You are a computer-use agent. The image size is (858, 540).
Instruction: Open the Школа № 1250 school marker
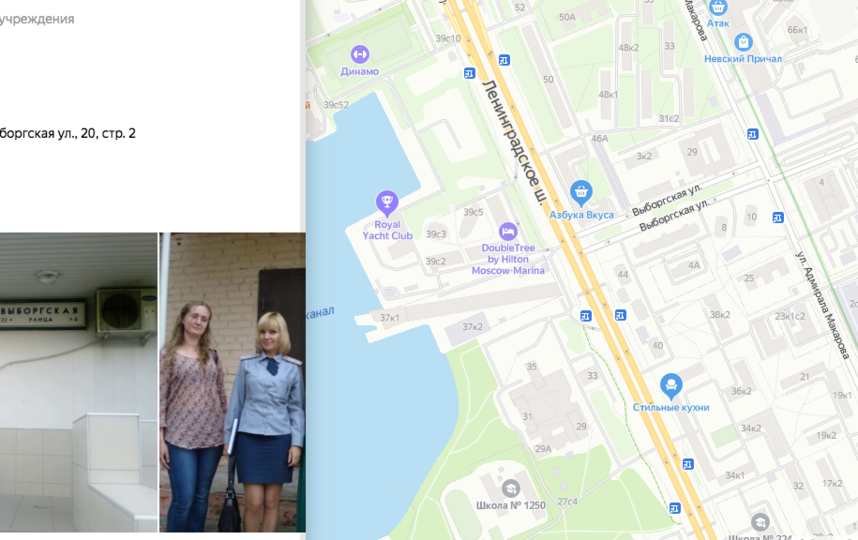point(511,488)
